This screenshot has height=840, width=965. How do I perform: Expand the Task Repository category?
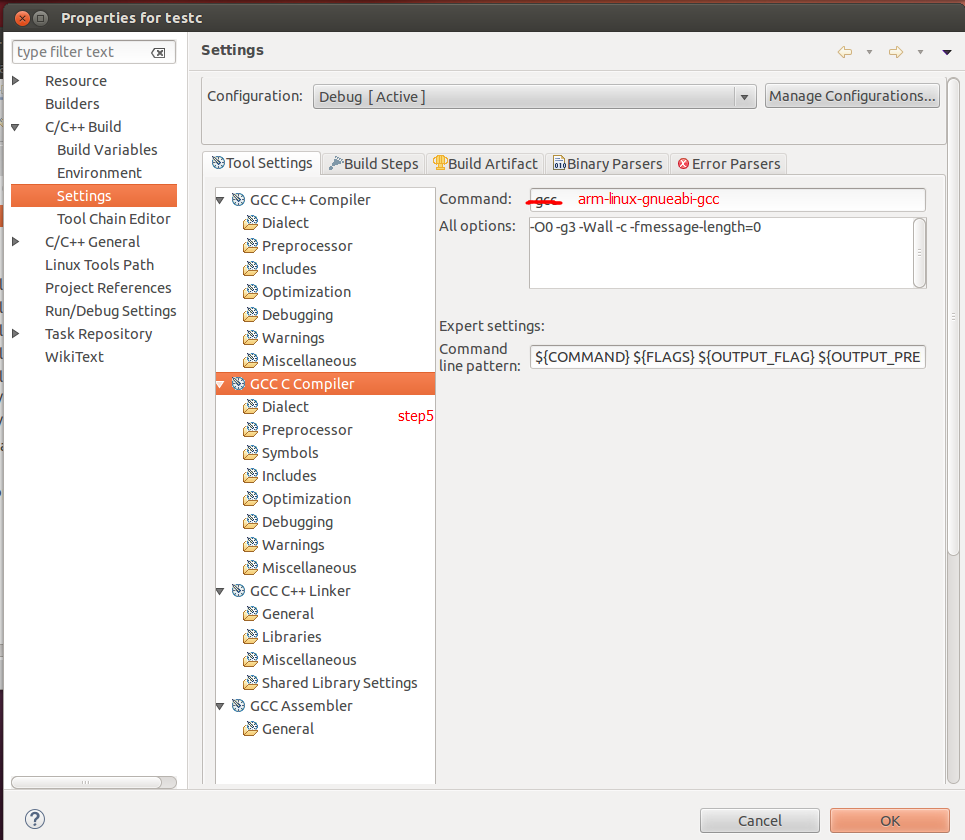[x=16, y=334]
